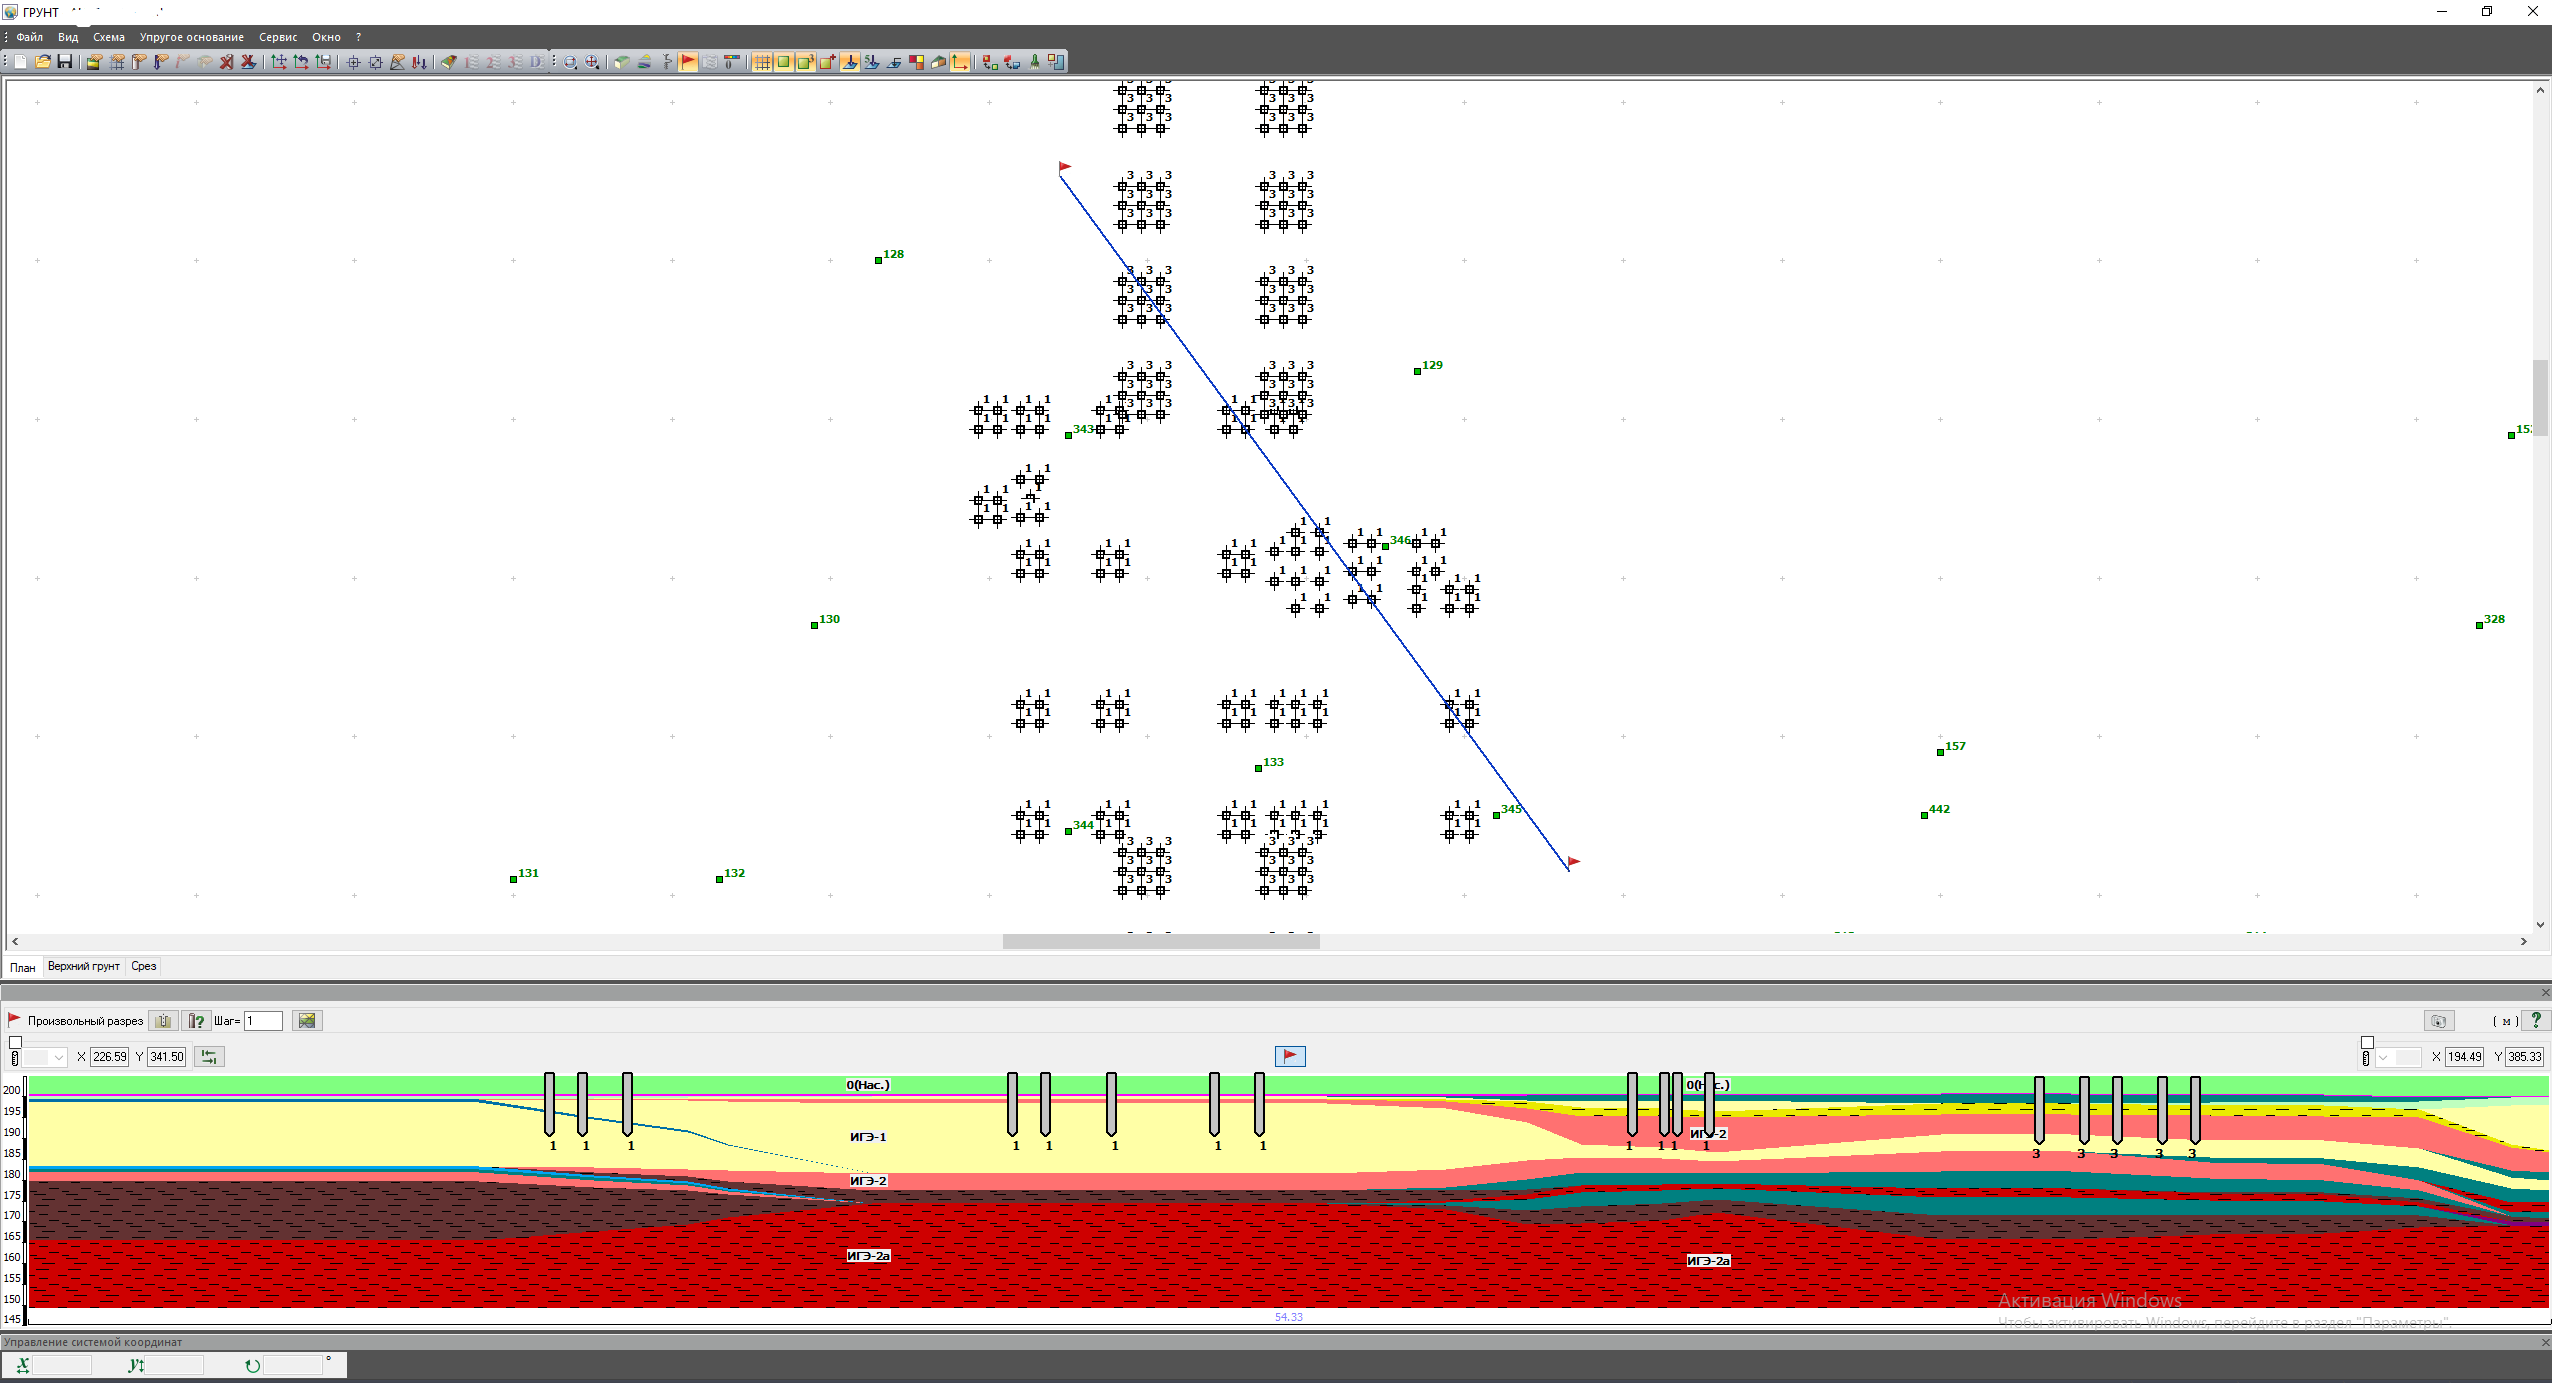Image resolution: width=2552 pixels, height=1383 pixels.
Task: Click the zoom window magnifier icon
Action: coord(570,62)
